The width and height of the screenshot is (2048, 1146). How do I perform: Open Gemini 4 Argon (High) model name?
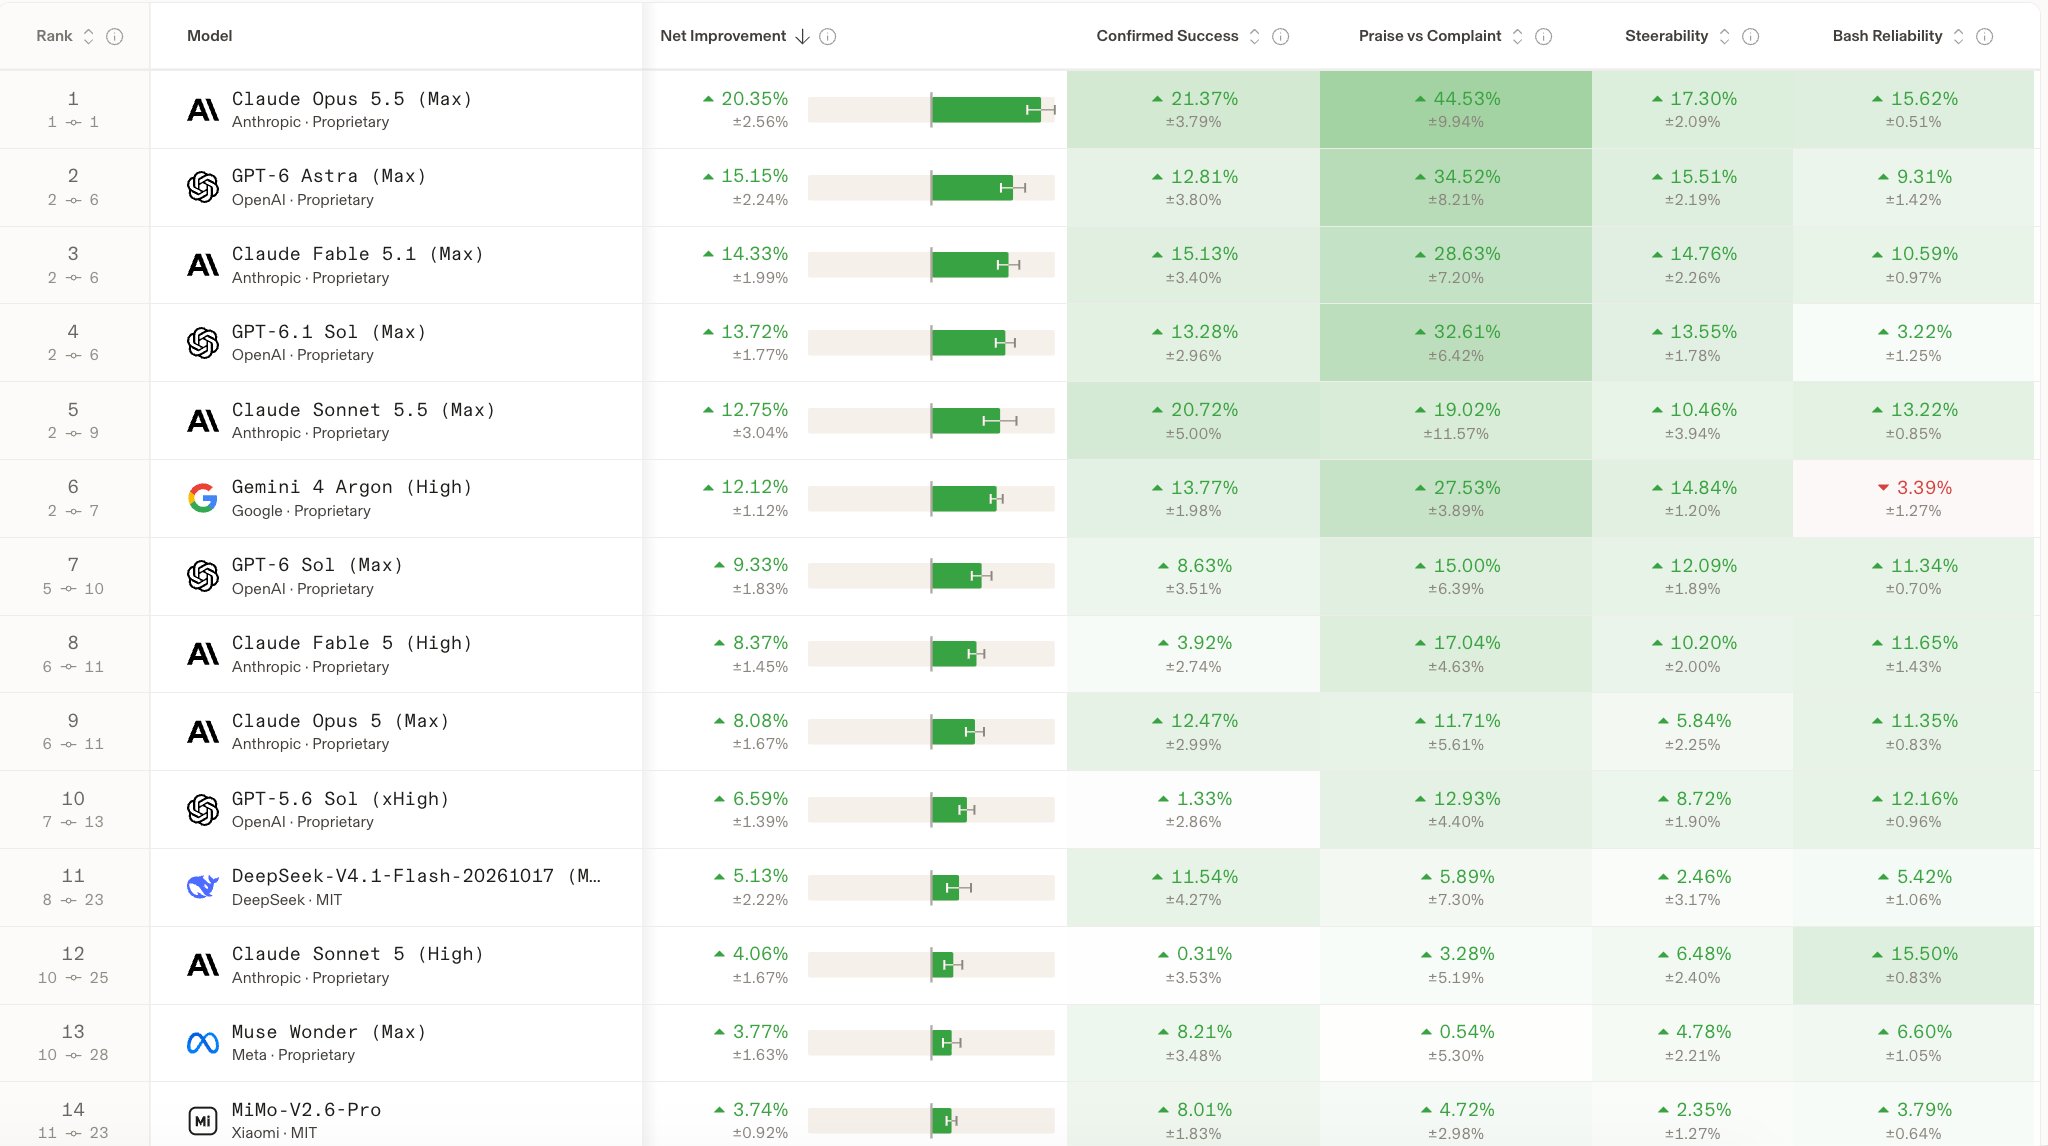(352, 487)
